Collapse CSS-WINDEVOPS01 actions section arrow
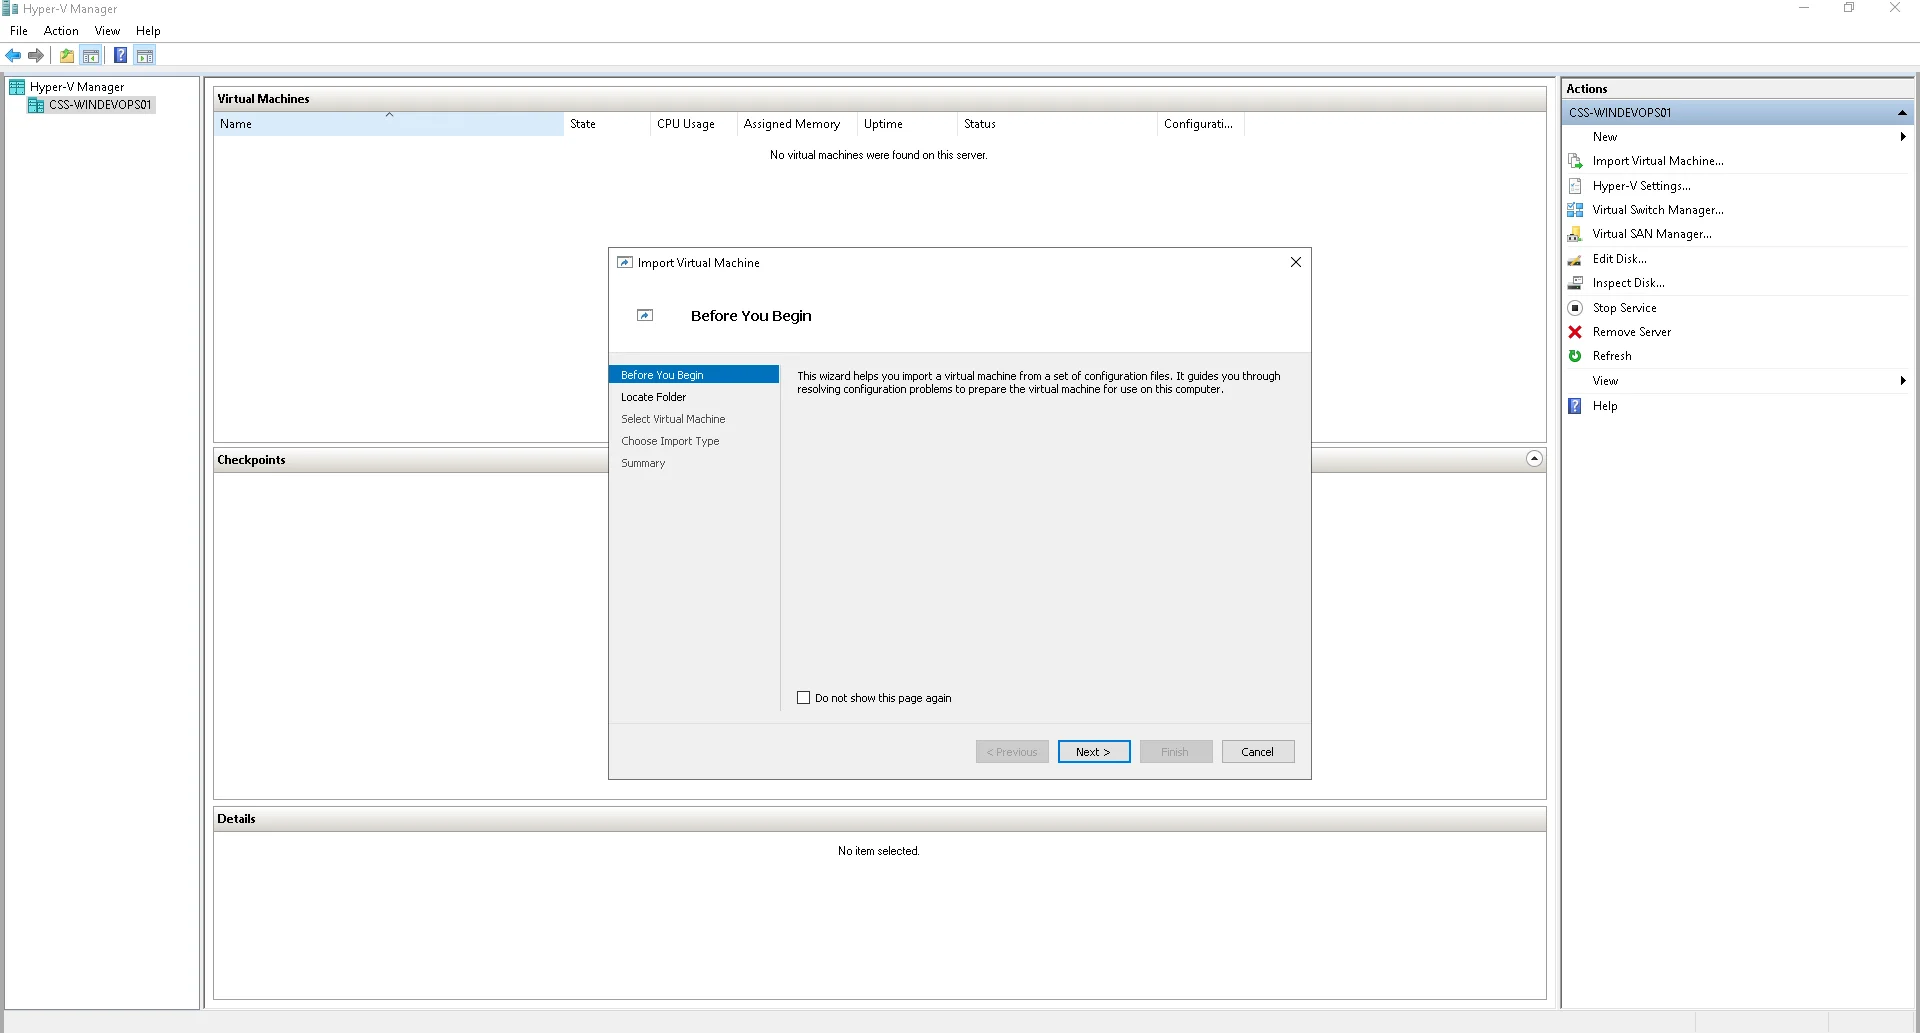Image resolution: width=1920 pixels, height=1033 pixels. (1902, 113)
